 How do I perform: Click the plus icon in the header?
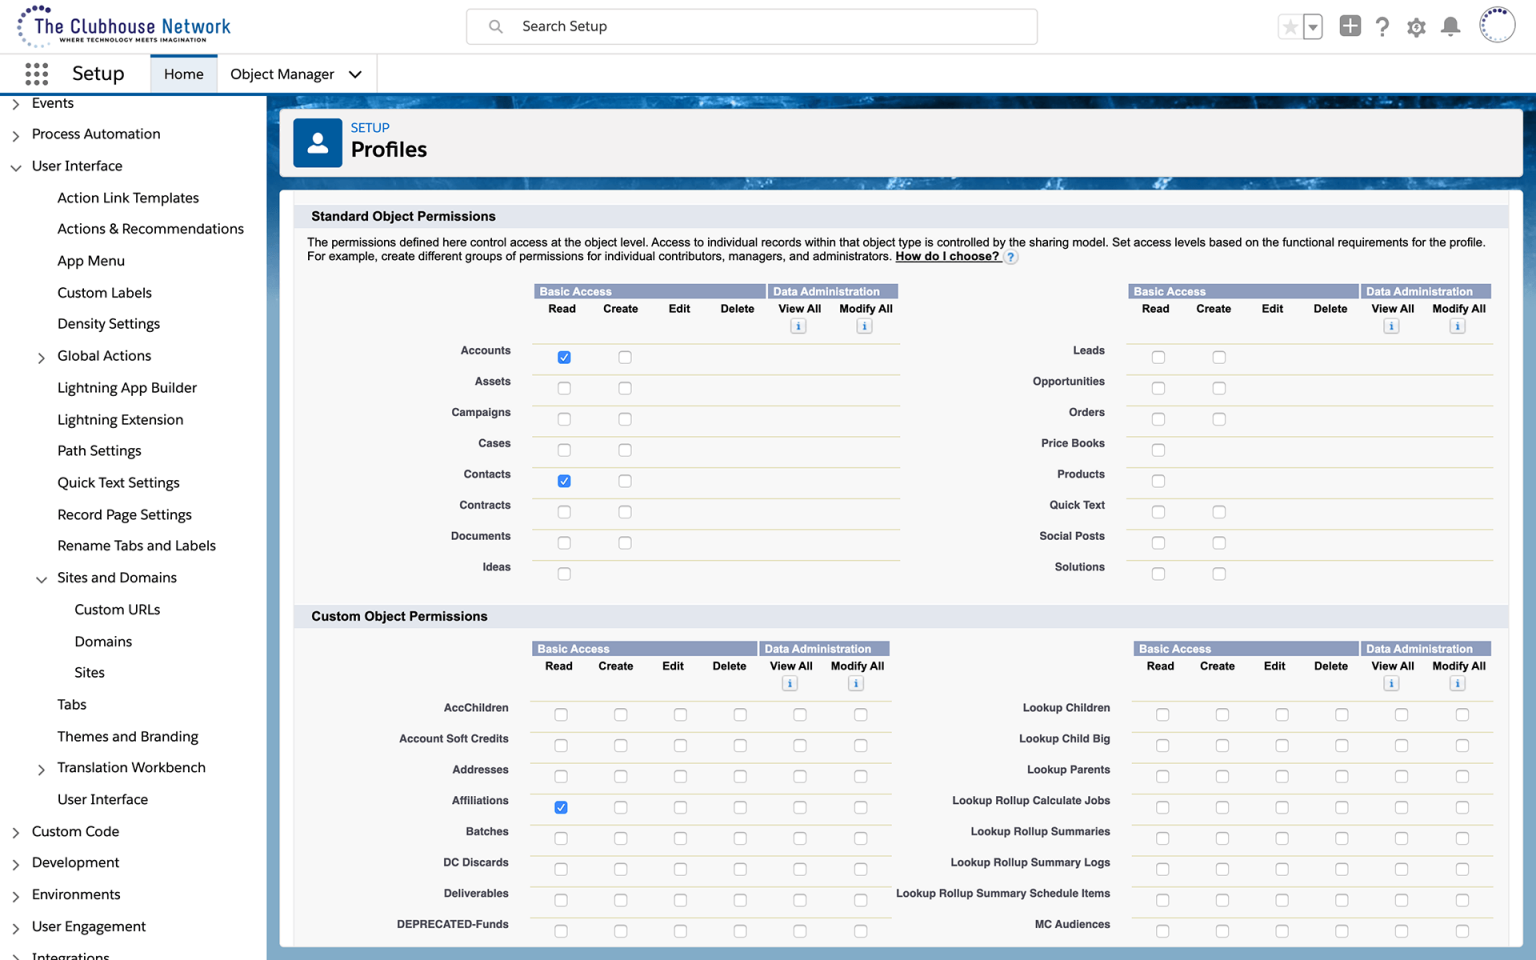[1349, 26]
